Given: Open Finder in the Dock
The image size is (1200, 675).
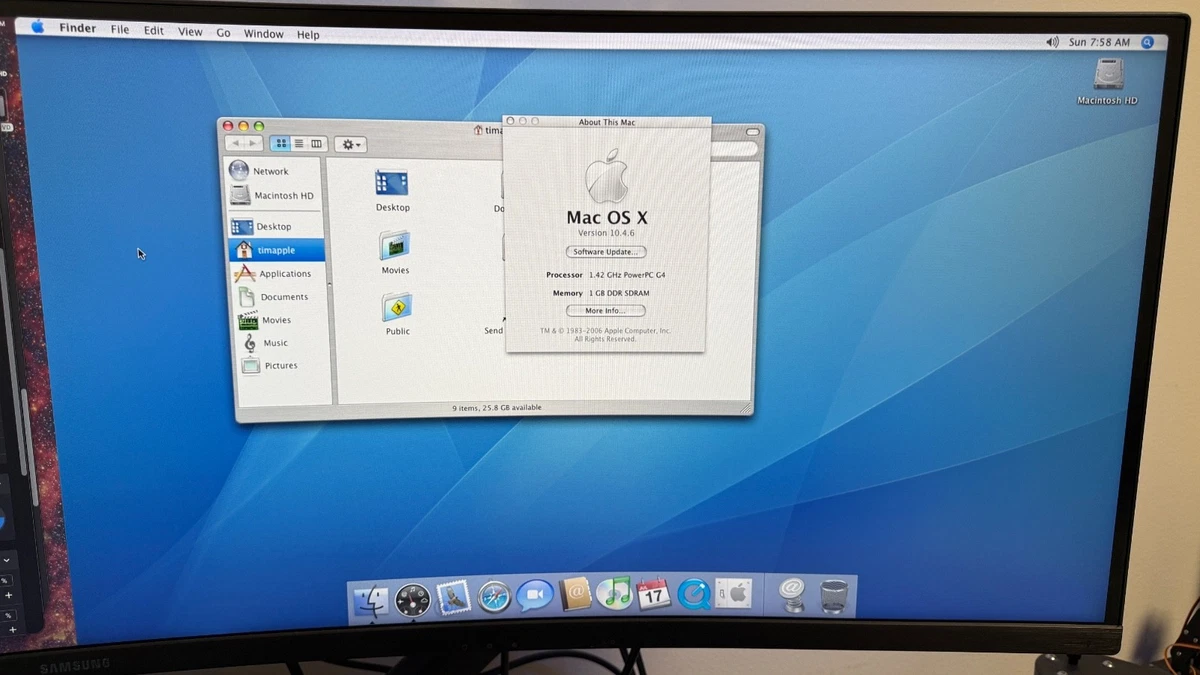Looking at the screenshot, I should point(371,599).
